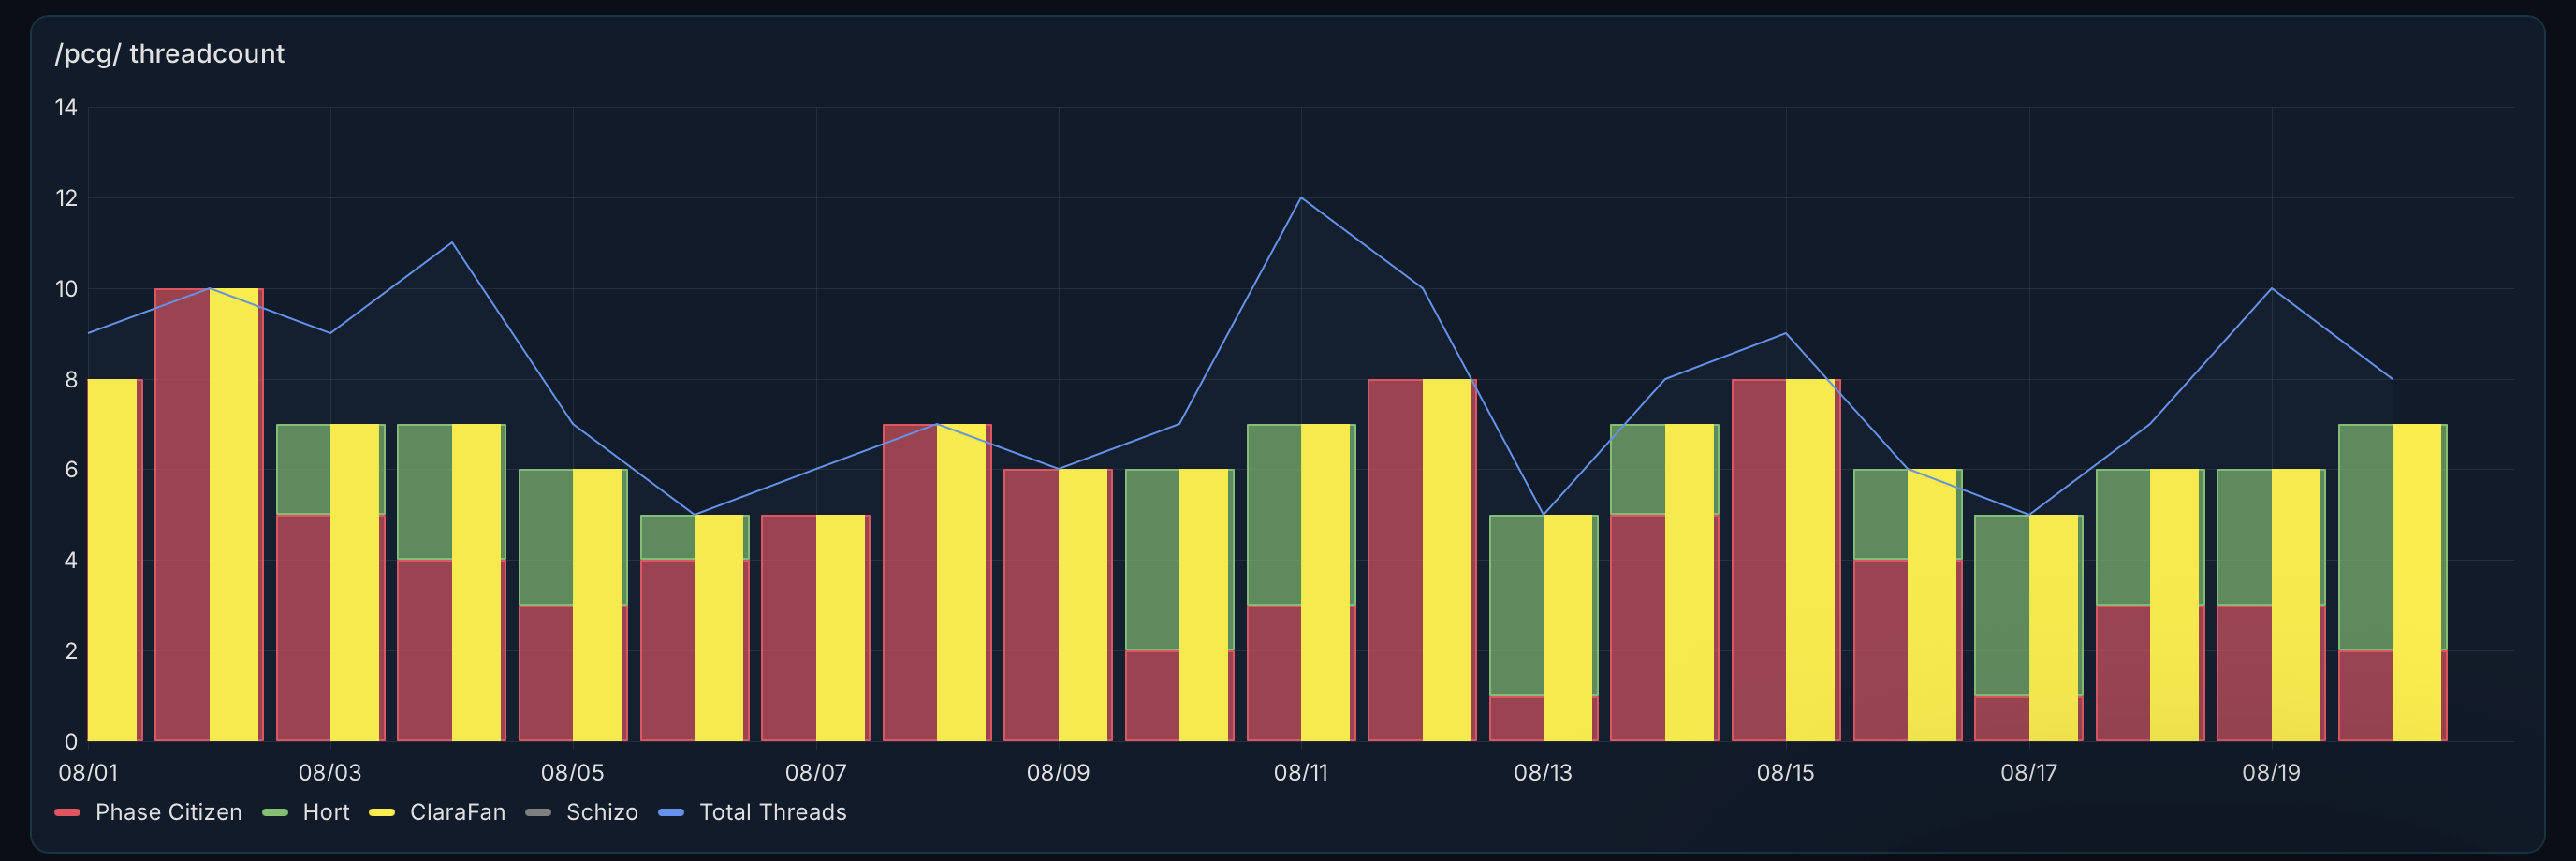The width and height of the screenshot is (2576, 861).
Task: Click the 08/03 x-axis date label
Action: (x=330, y=772)
